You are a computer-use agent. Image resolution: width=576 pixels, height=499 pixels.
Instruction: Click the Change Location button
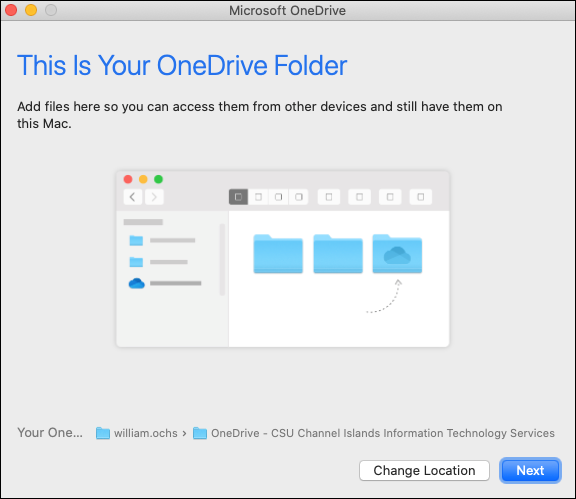424,470
